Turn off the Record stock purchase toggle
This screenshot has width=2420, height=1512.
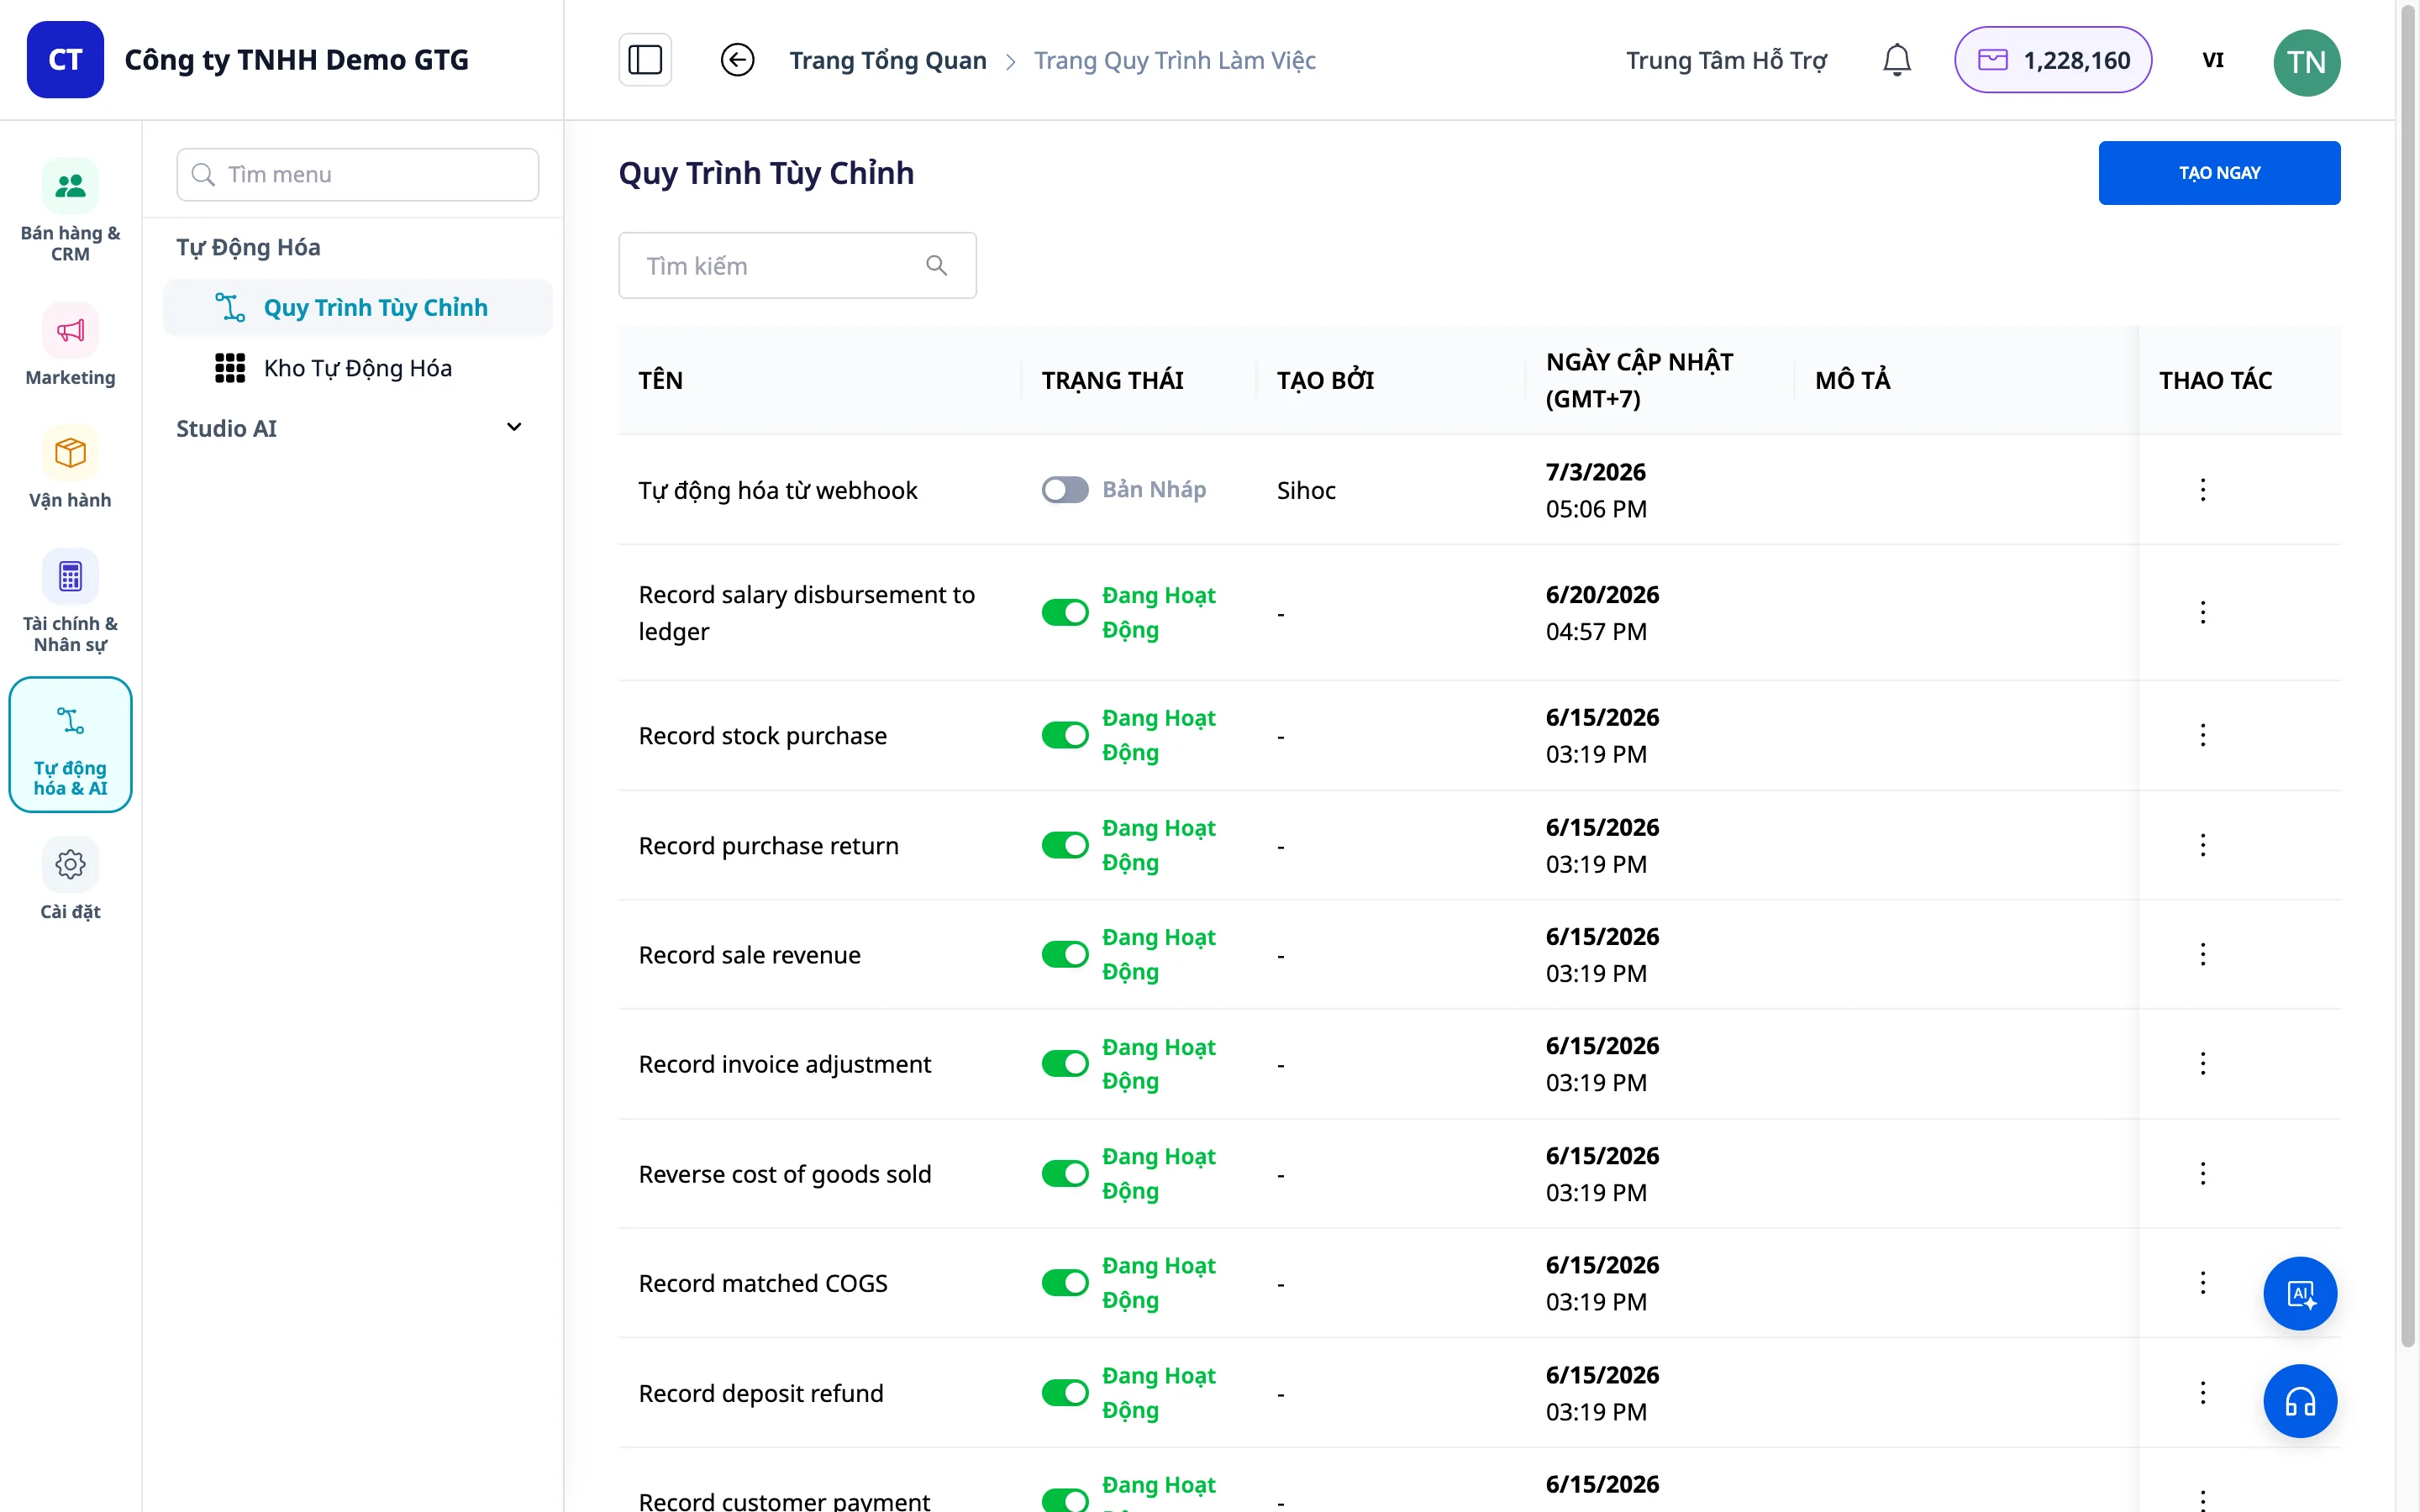pyautogui.click(x=1065, y=735)
